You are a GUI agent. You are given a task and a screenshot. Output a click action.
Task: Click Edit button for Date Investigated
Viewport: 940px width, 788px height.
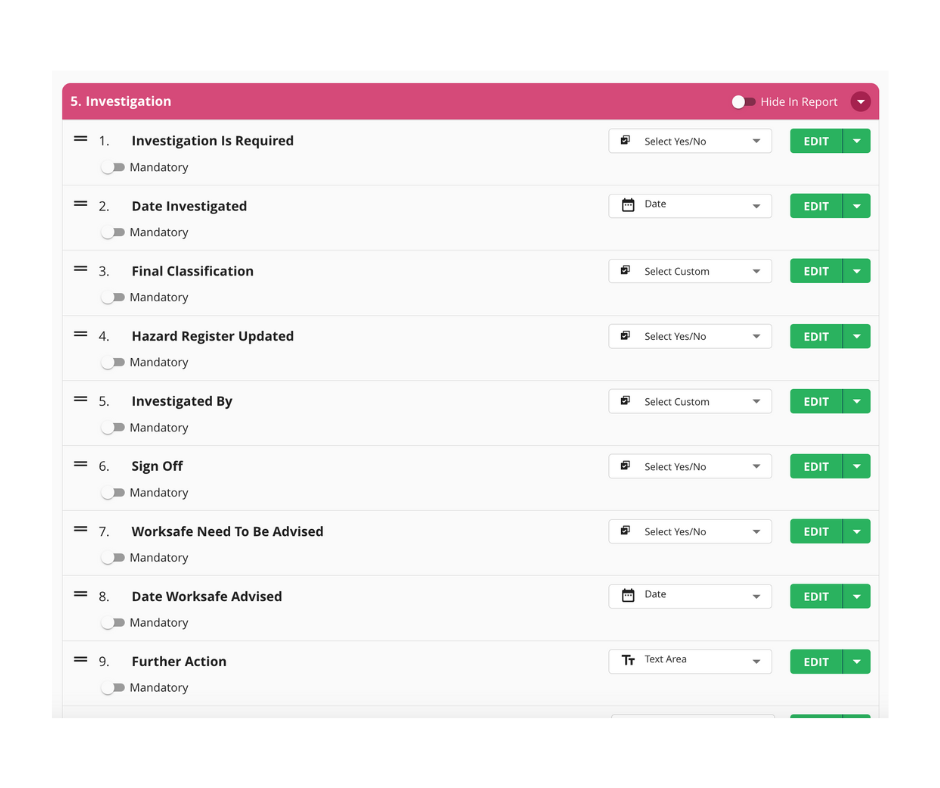coord(816,206)
